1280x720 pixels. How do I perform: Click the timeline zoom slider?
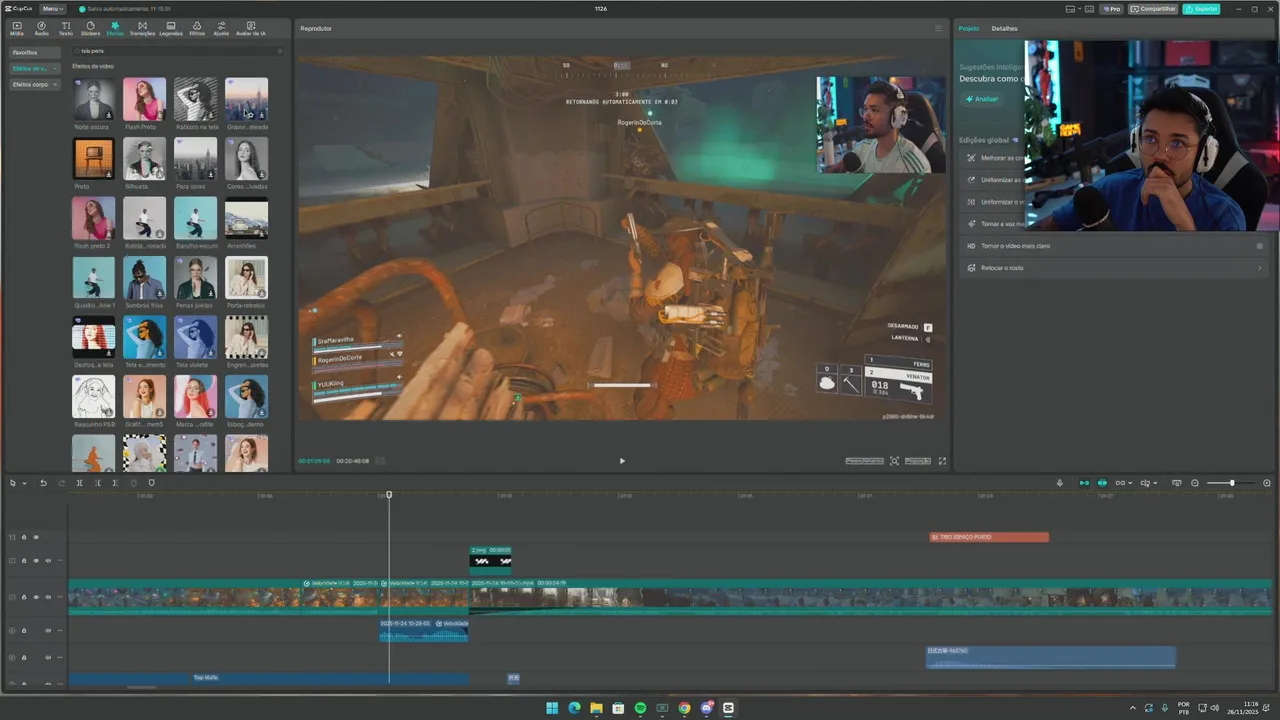point(1232,483)
